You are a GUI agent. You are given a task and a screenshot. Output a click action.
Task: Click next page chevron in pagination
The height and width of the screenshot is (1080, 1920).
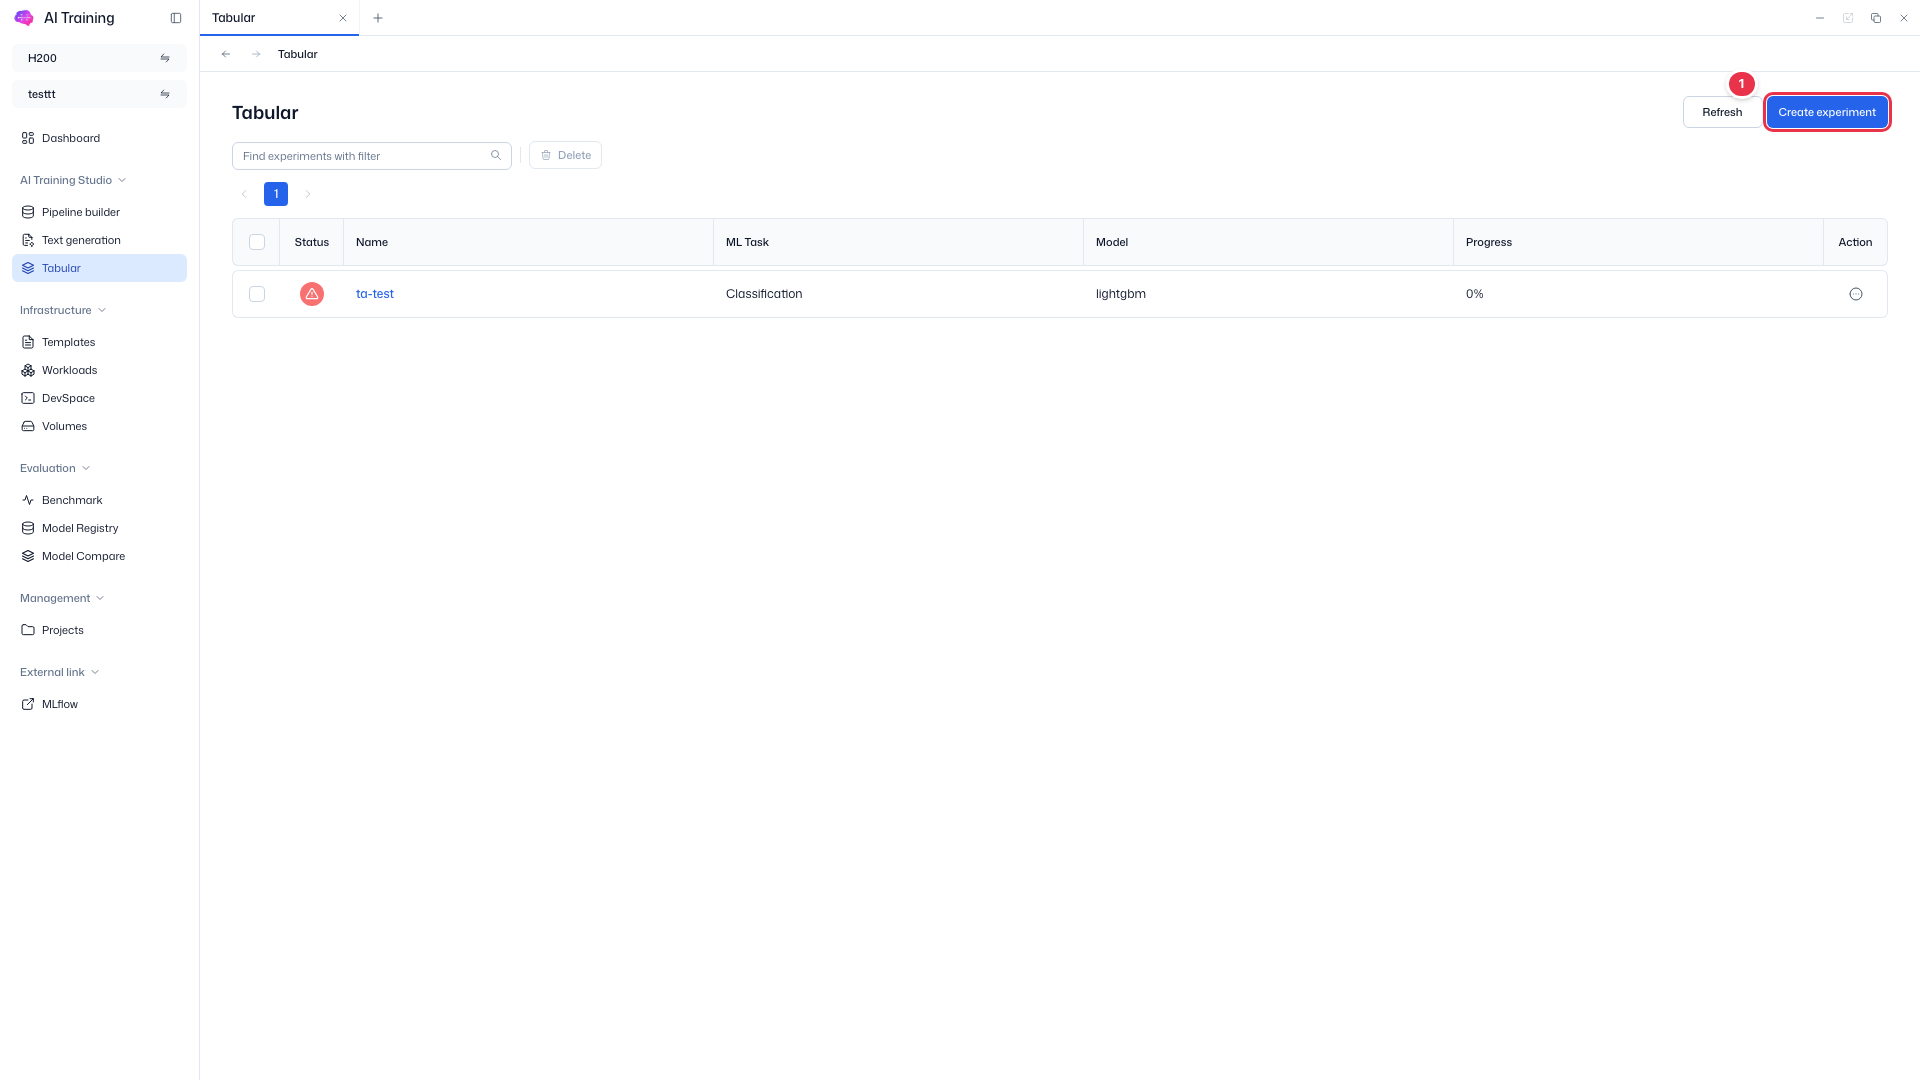click(x=308, y=194)
